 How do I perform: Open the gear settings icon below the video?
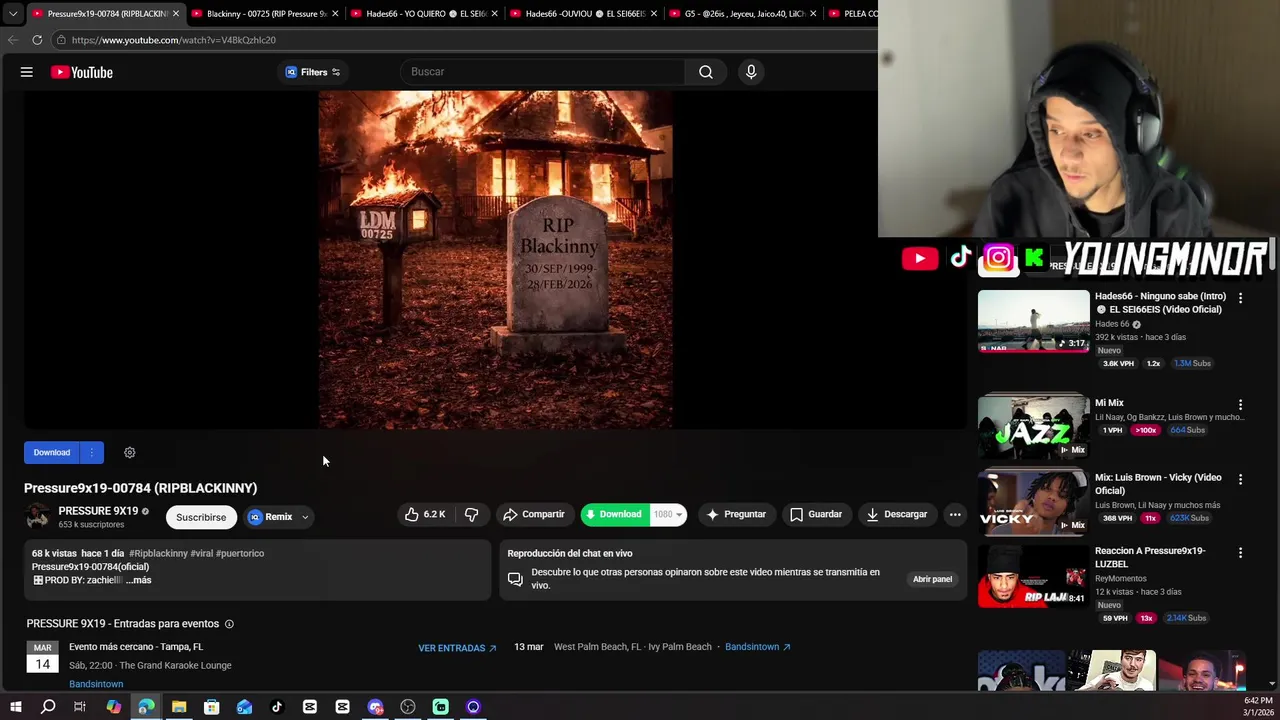(x=130, y=453)
